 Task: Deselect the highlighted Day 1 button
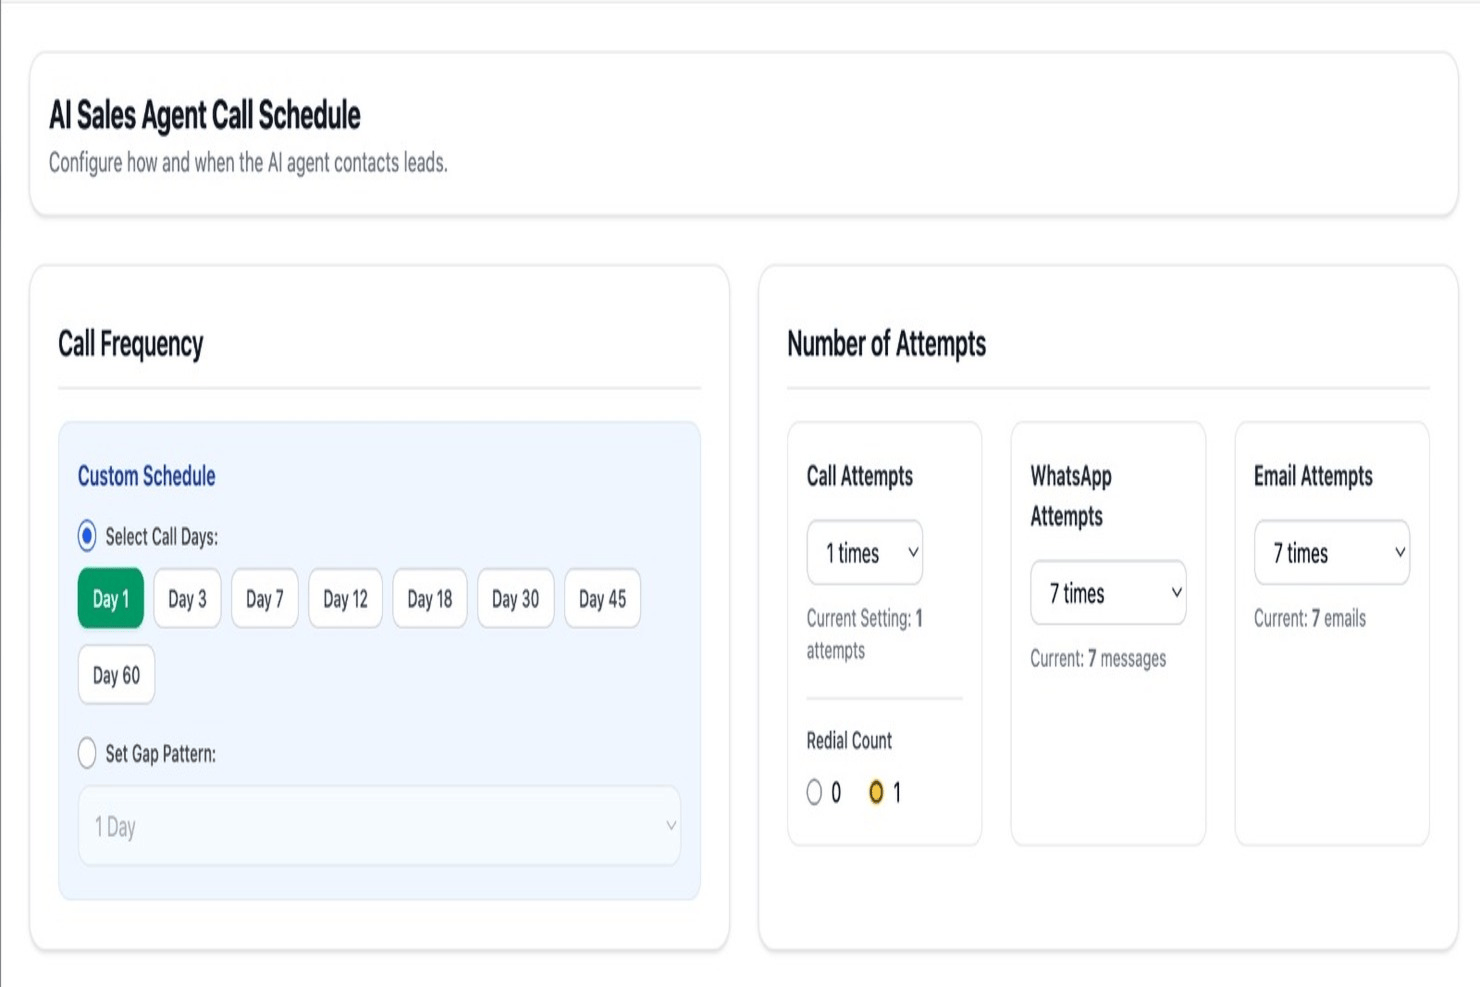click(x=110, y=598)
